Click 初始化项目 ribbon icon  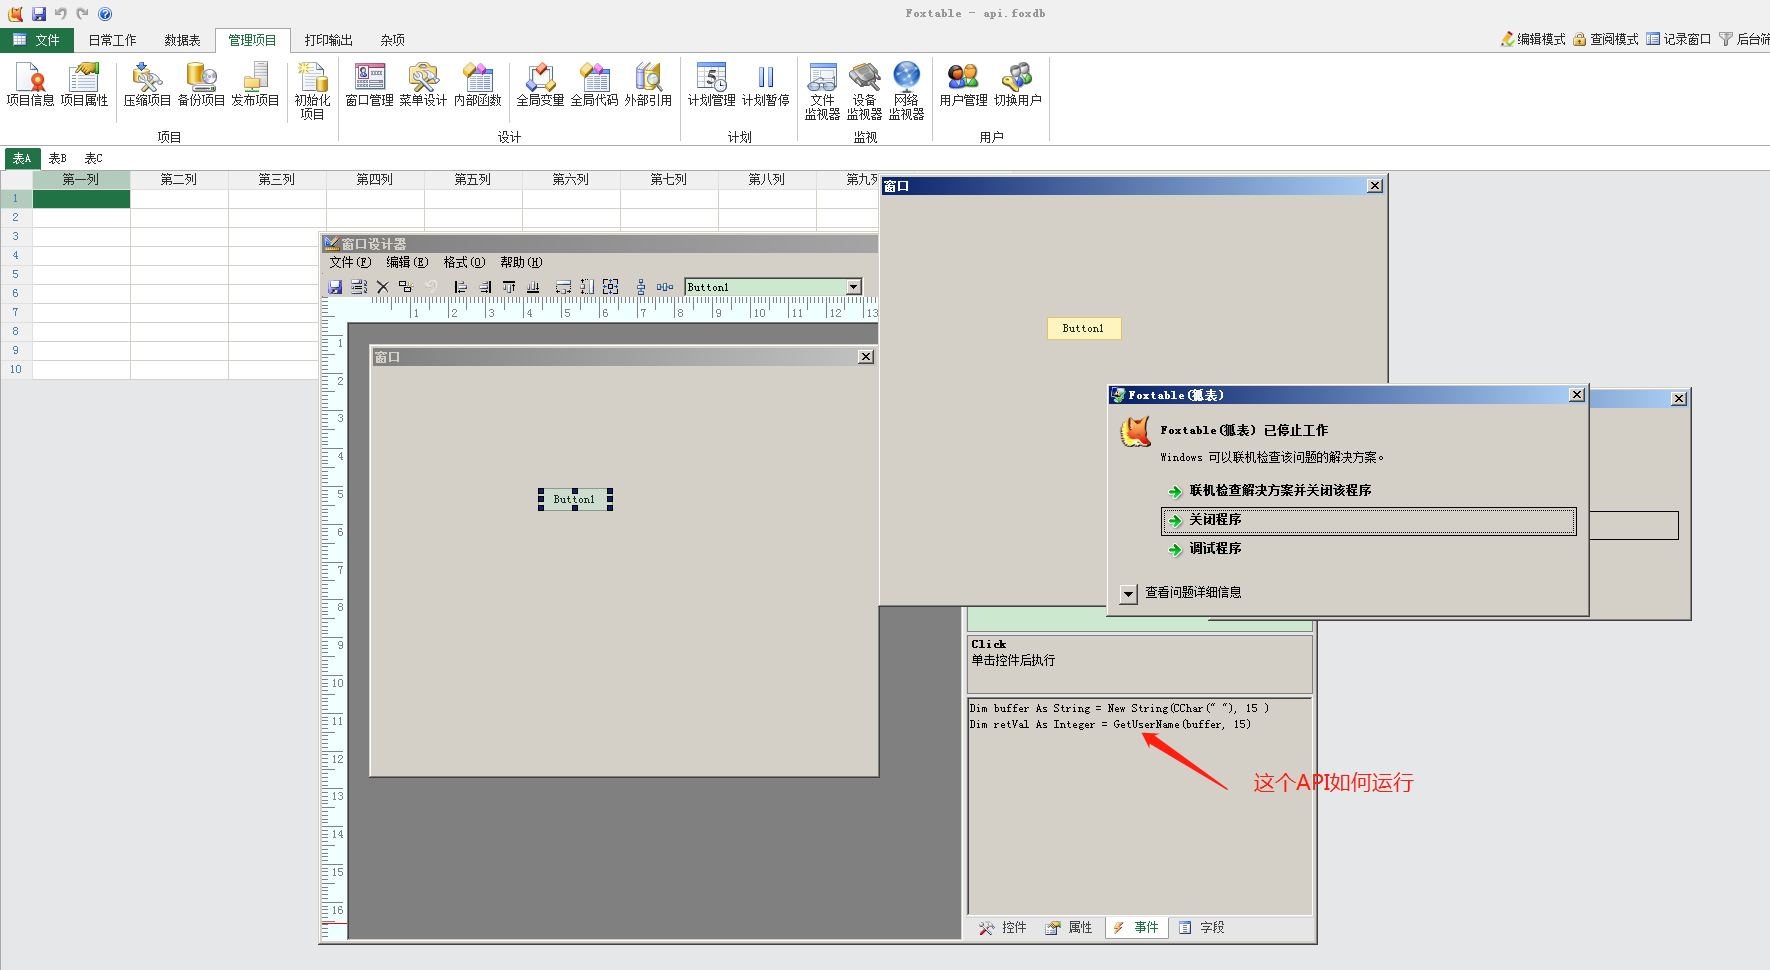click(x=312, y=91)
